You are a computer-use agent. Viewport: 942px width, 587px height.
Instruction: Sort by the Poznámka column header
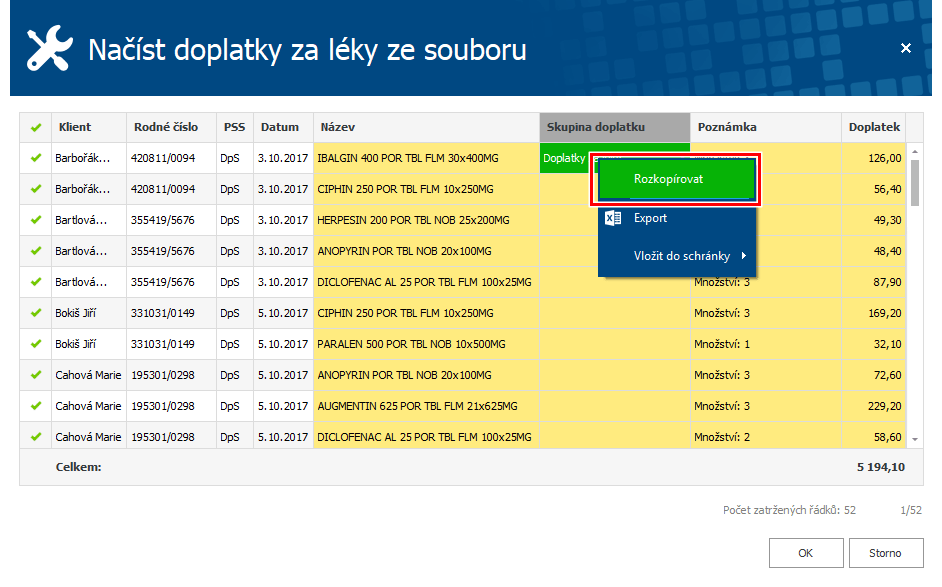click(x=765, y=127)
